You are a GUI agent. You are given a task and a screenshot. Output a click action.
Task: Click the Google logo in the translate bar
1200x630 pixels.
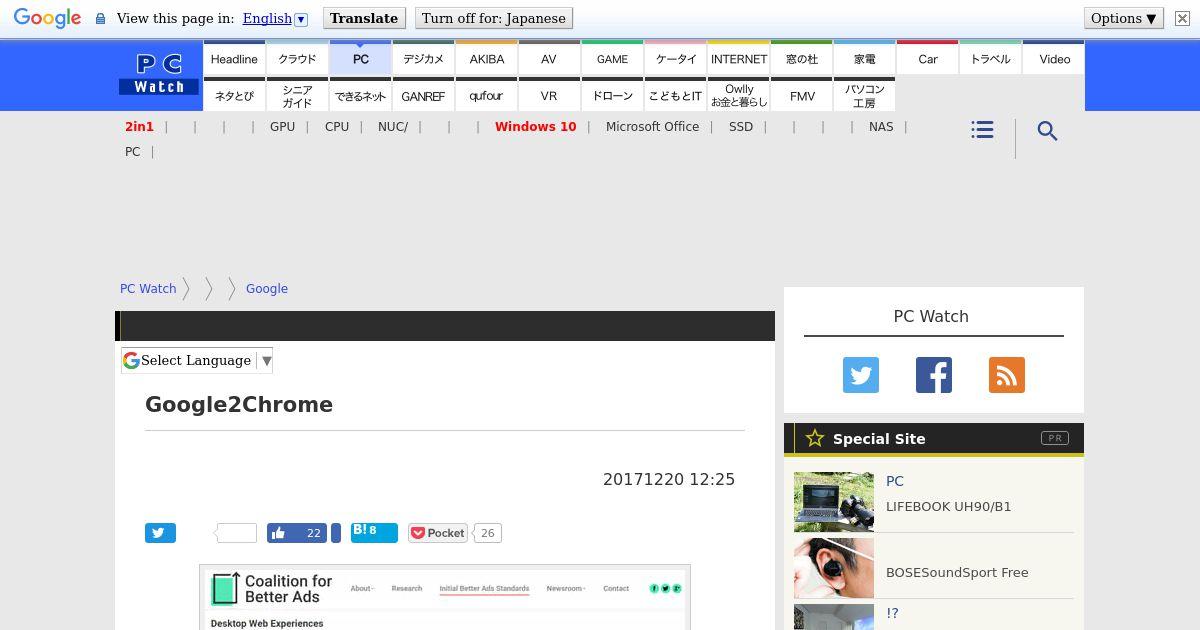[x=47, y=19]
